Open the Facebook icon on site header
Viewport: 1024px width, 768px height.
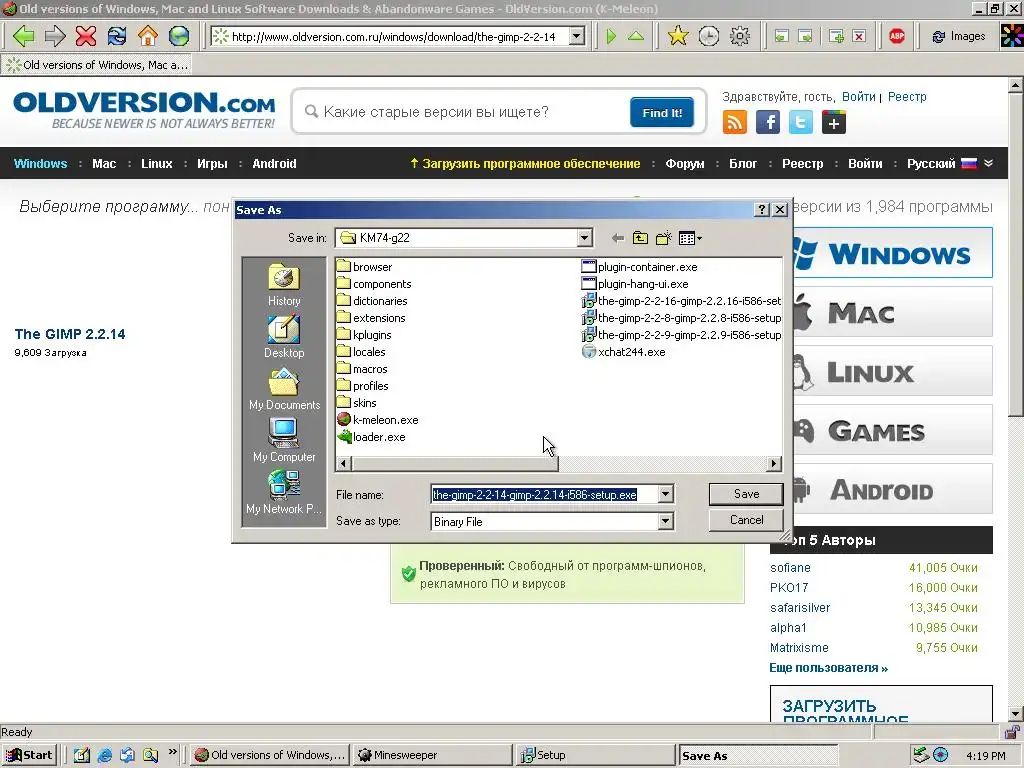click(x=768, y=122)
